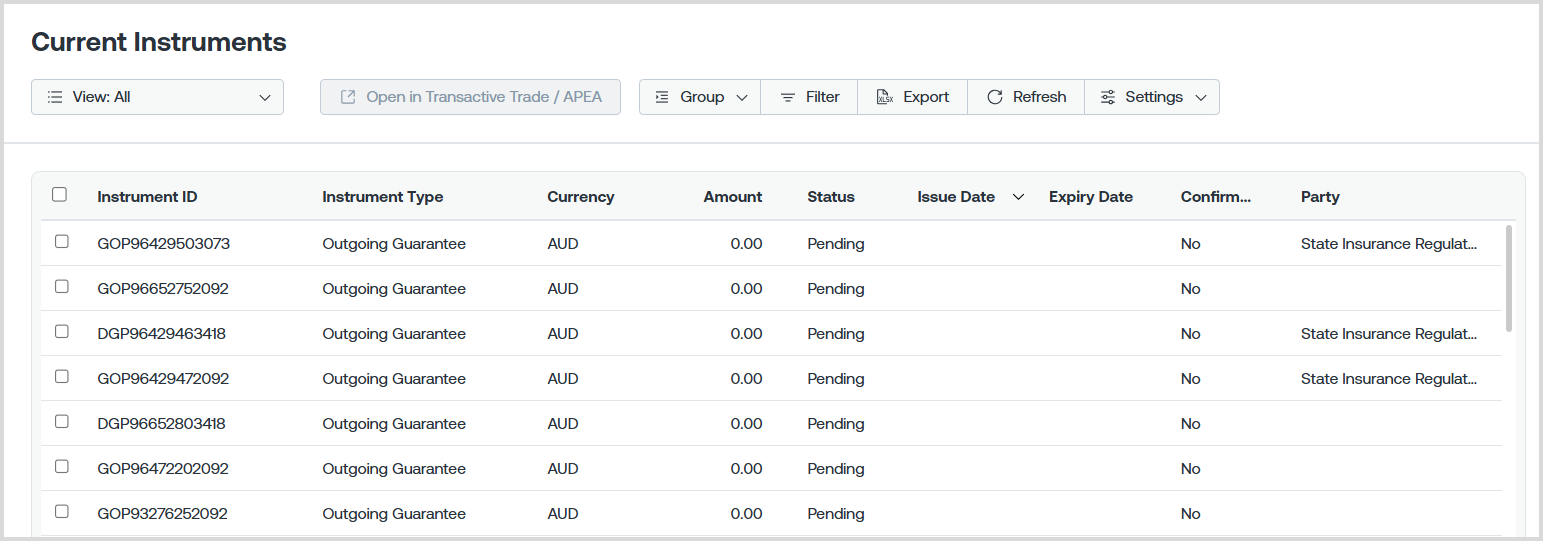Select instrument ID GOP96652752092
The width and height of the screenshot is (1543, 541).
click(x=162, y=289)
